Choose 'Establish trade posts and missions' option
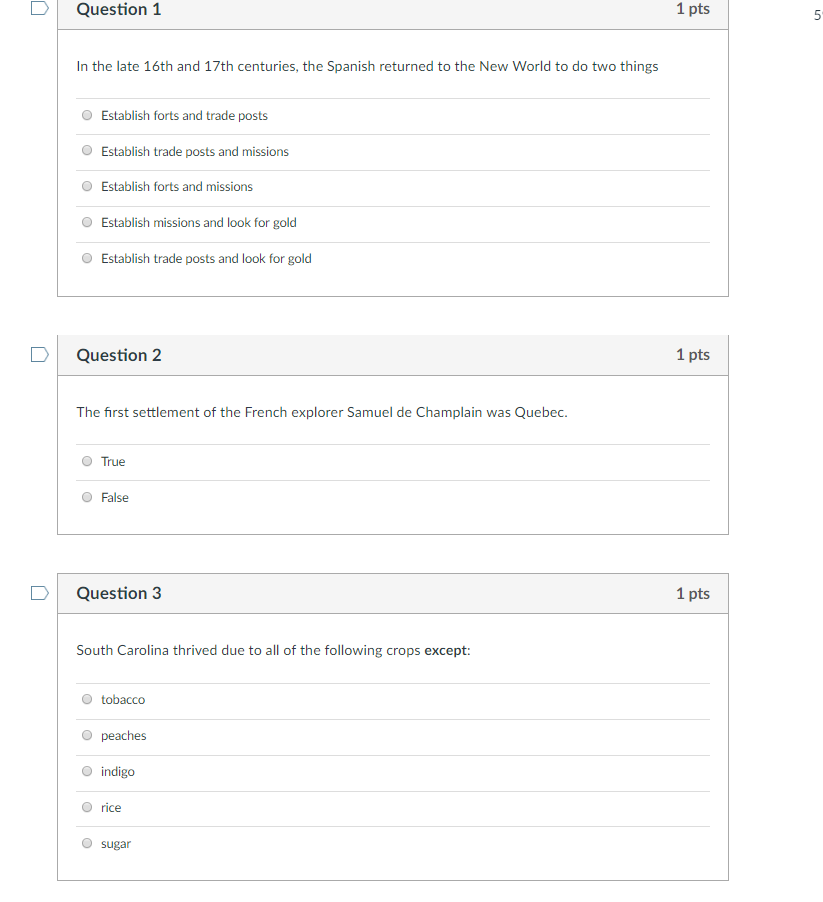Image resolution: width=823 pixels, height=902 pixels. 87,151
